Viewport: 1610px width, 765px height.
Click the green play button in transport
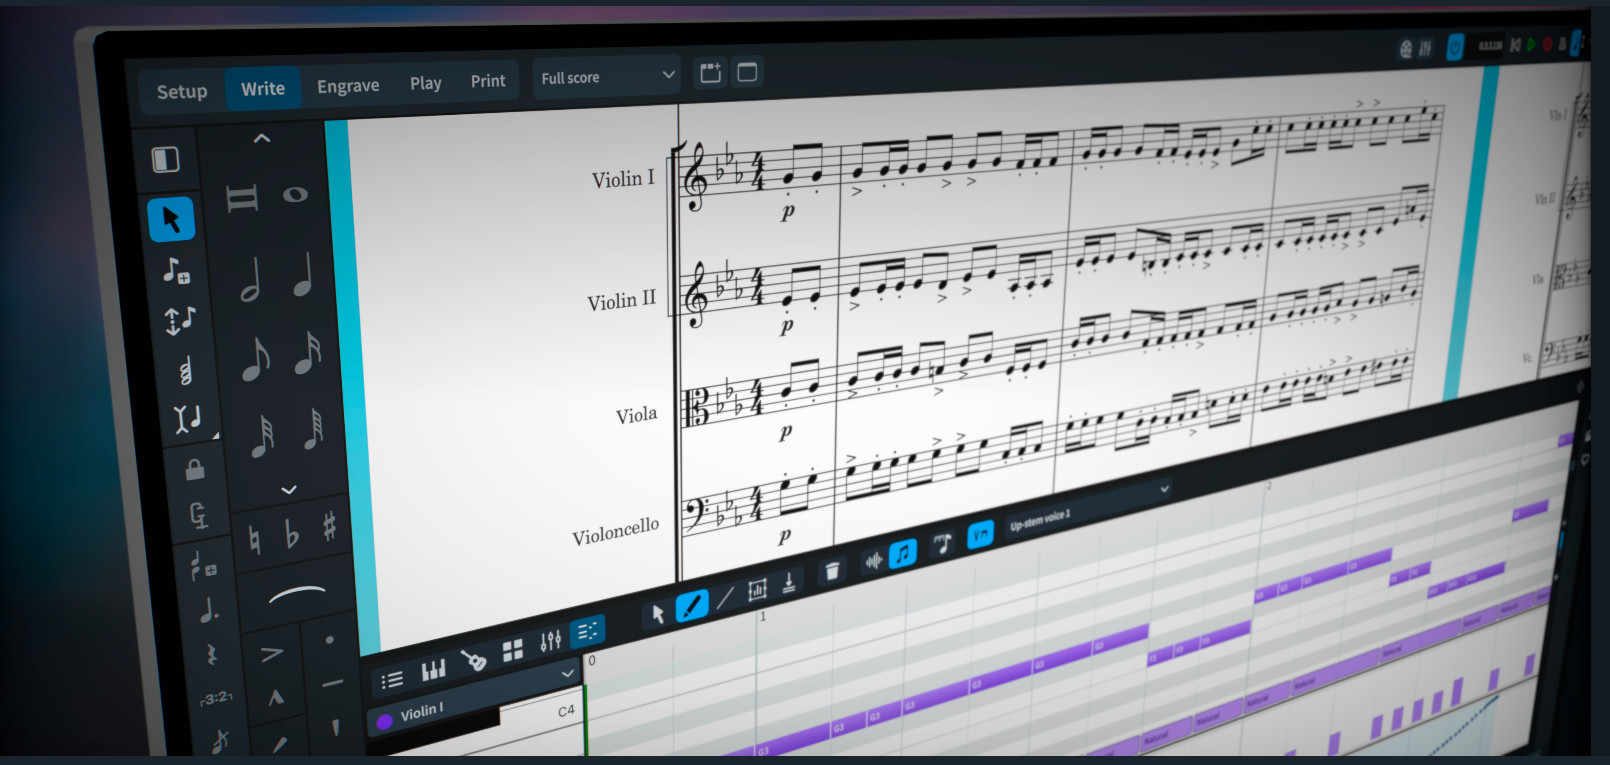(1531, 45)
